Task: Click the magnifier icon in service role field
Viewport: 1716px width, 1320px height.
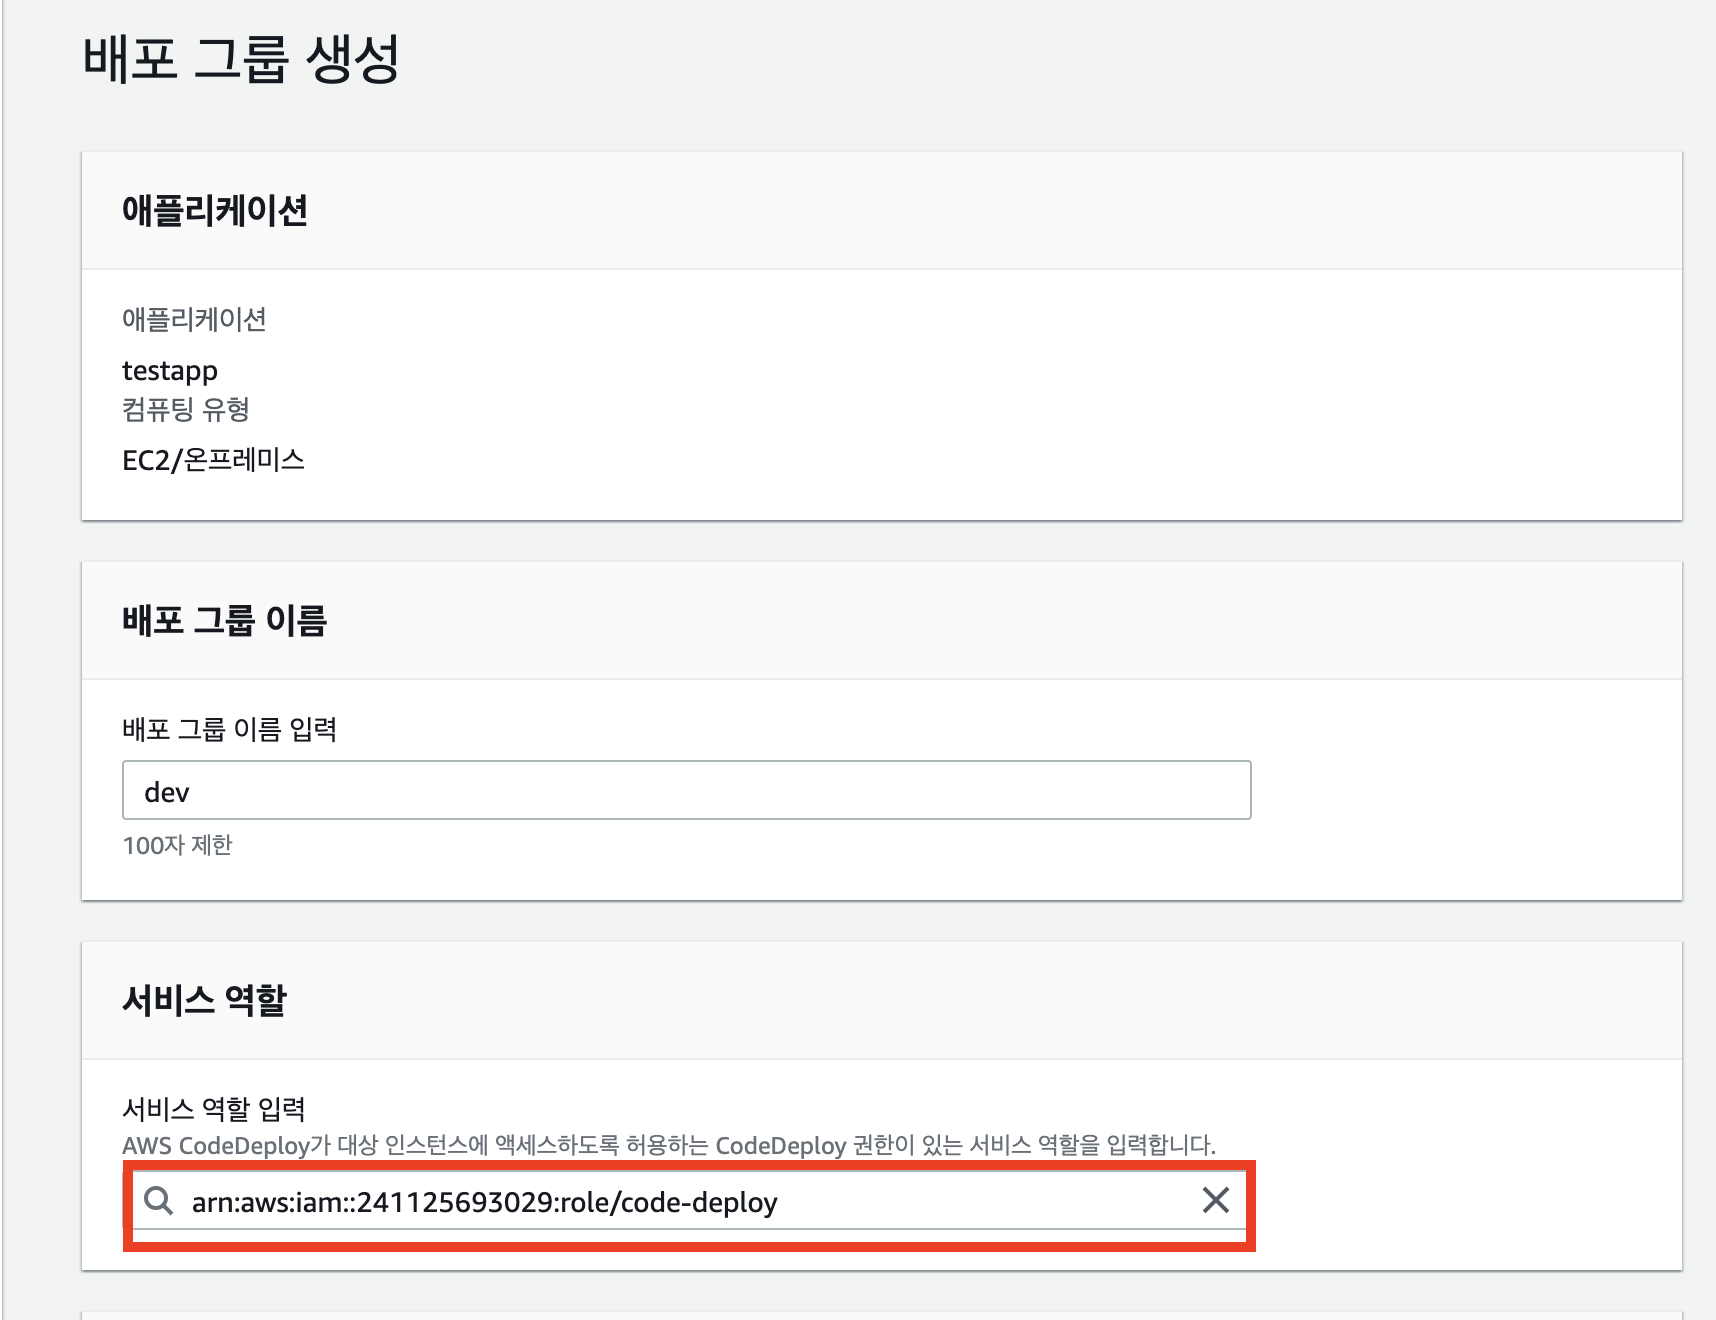Action: [158, 1201]
